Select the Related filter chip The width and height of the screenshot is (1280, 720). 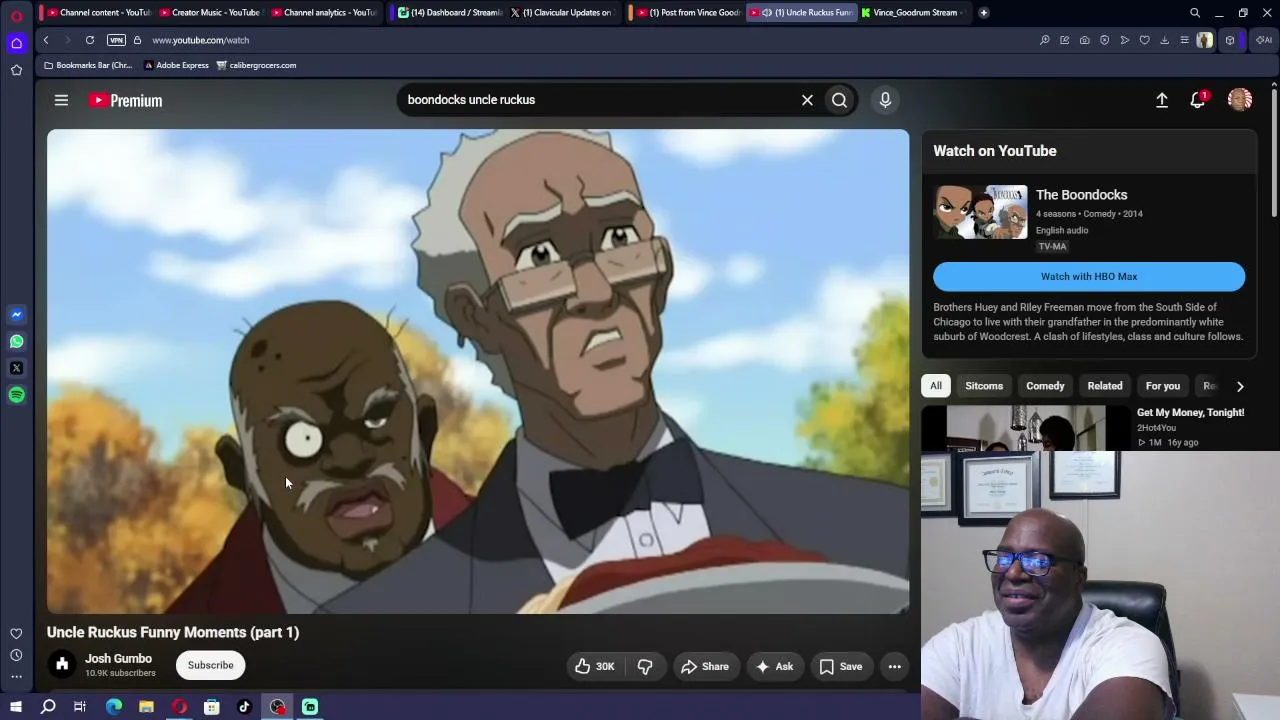(1105, 386)
